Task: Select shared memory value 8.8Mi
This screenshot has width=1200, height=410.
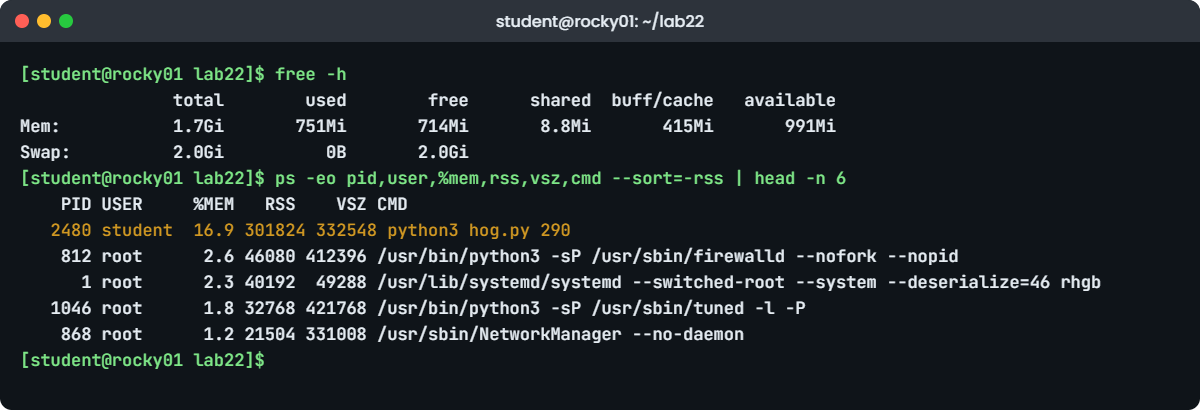Action: [566, 127]
